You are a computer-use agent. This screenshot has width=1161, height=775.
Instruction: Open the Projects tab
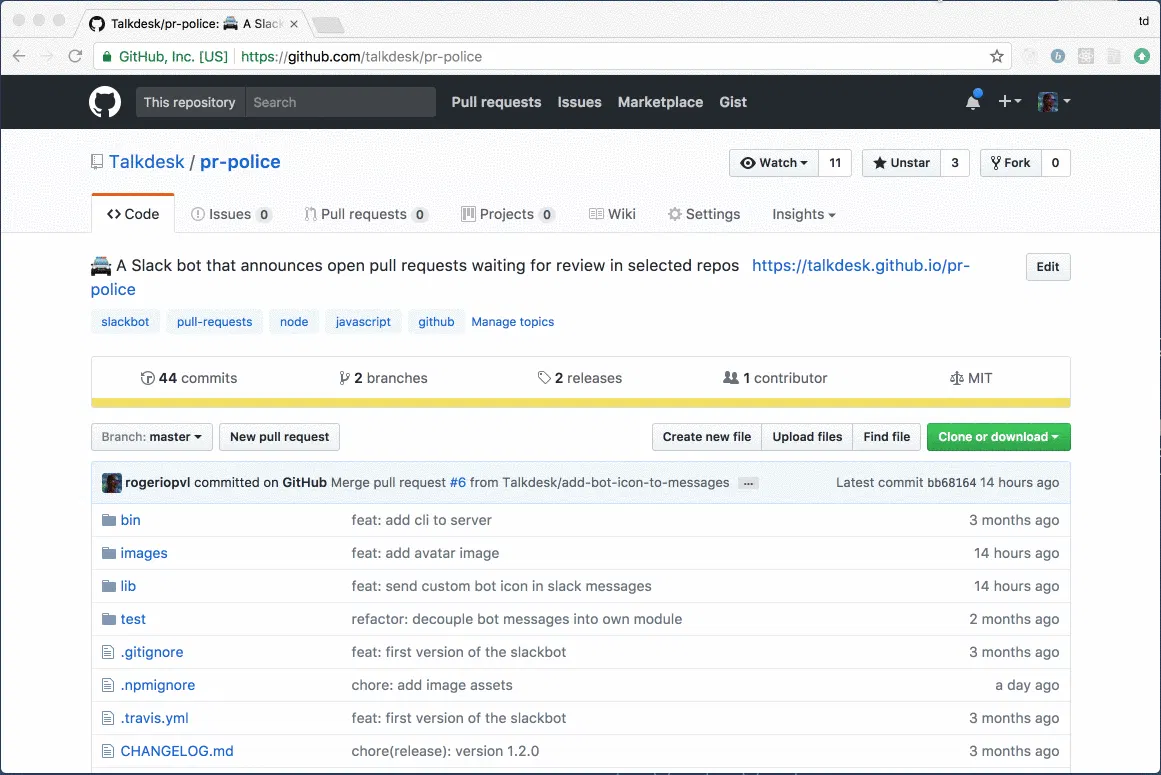coord(508,214)
